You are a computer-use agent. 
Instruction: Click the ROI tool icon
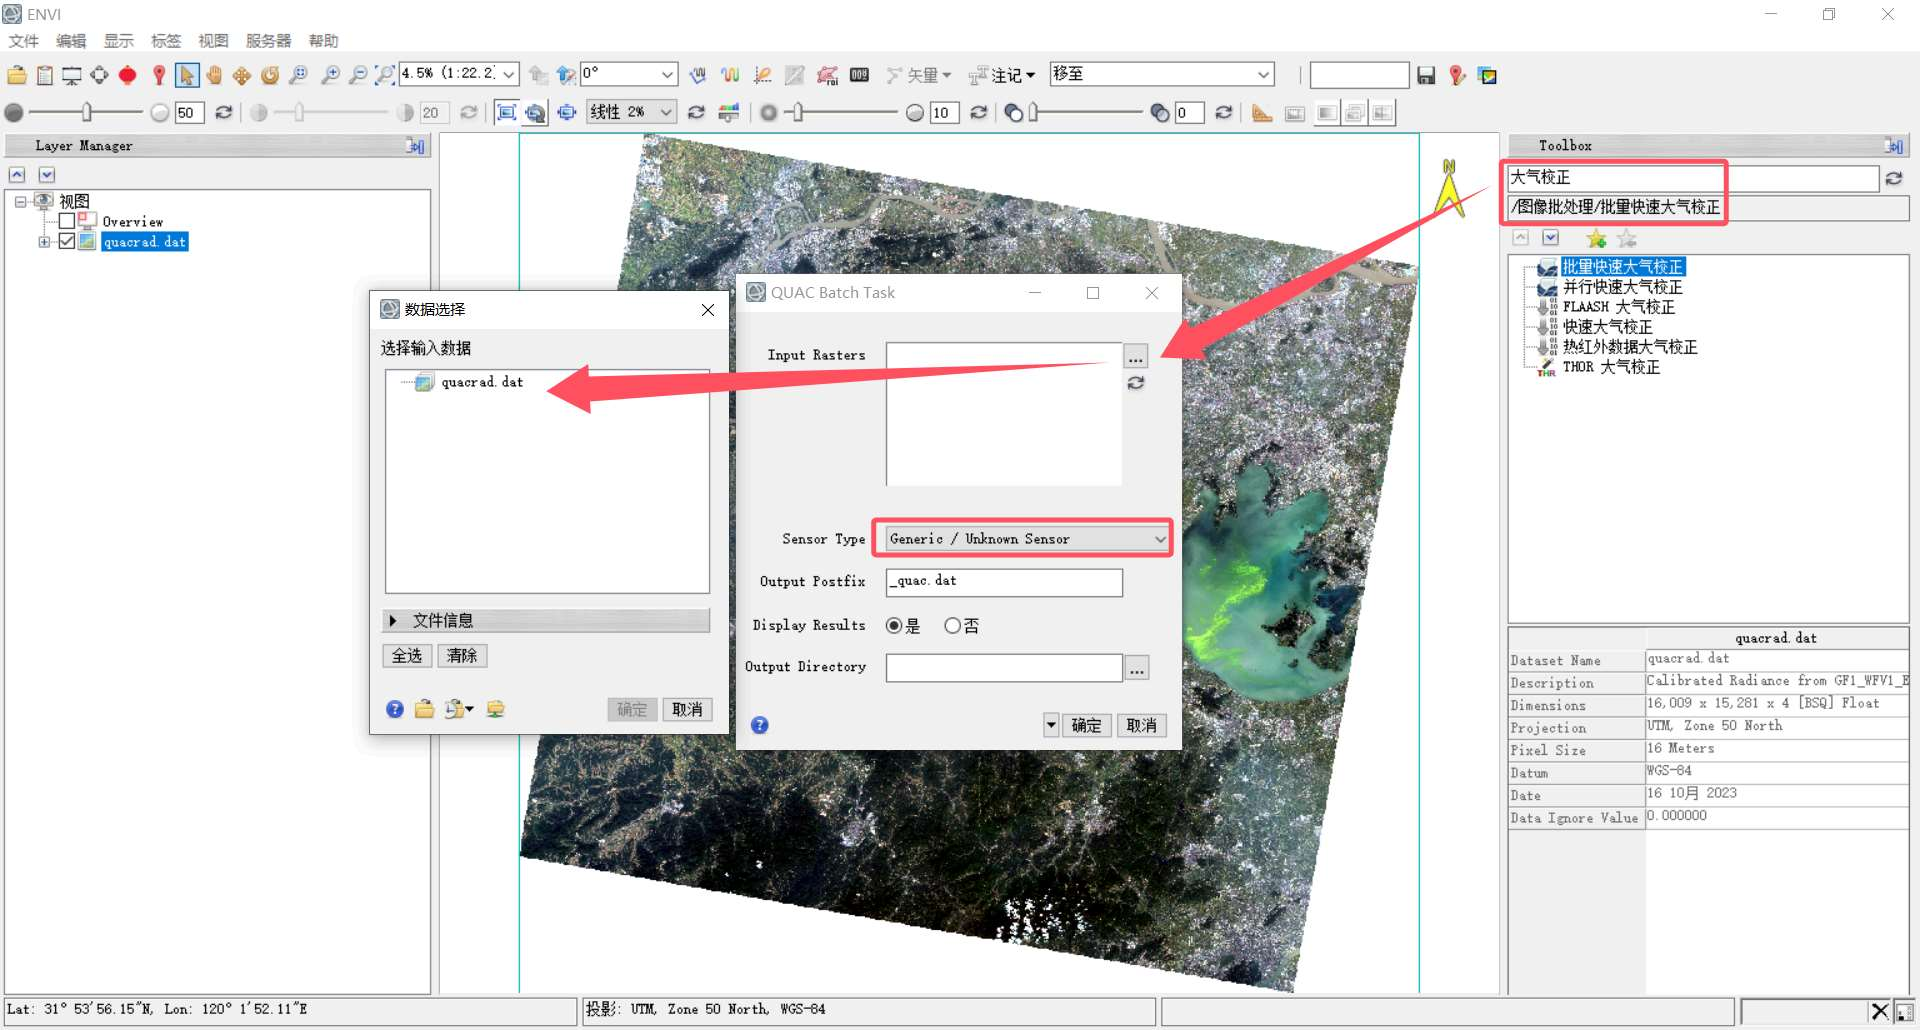tap(127, 75)
